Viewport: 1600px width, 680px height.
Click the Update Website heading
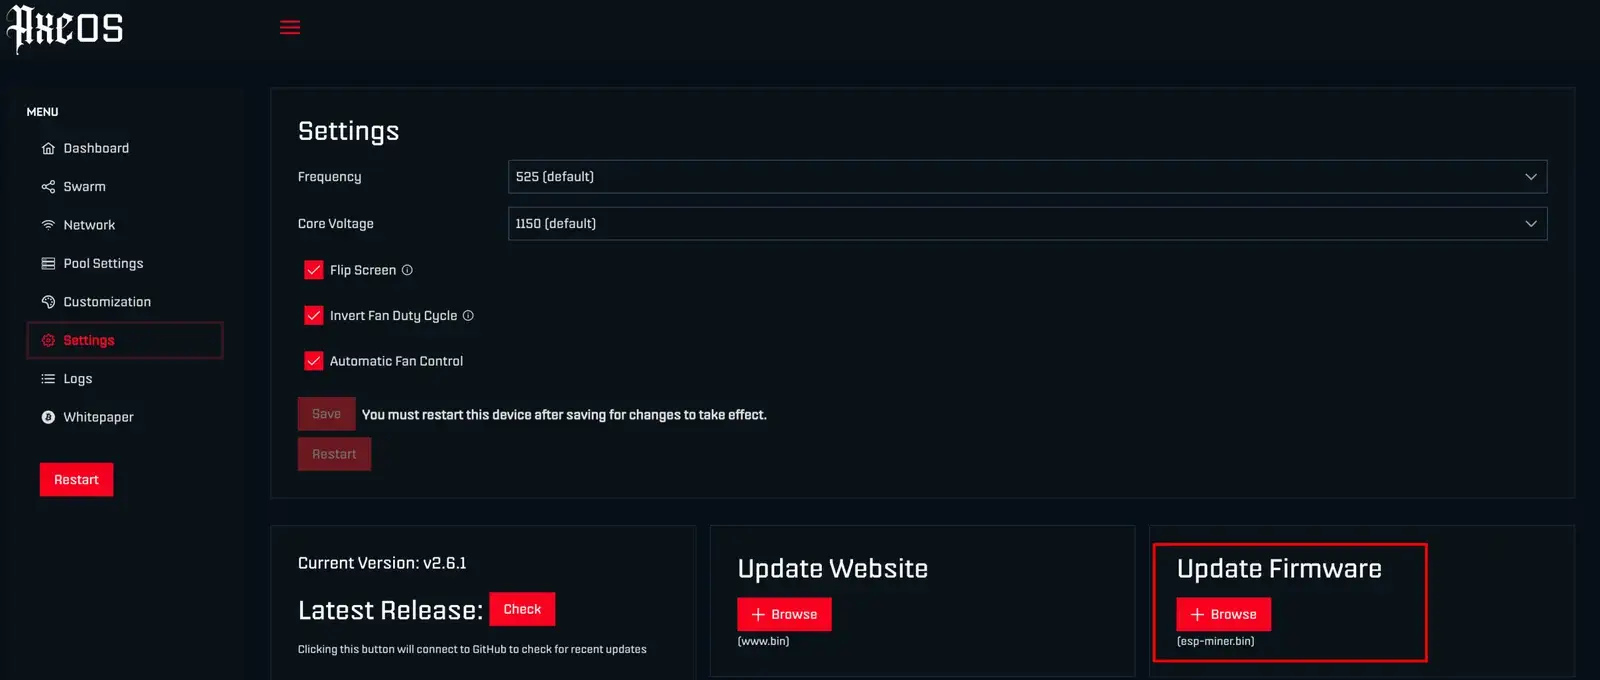click(833, 569)
